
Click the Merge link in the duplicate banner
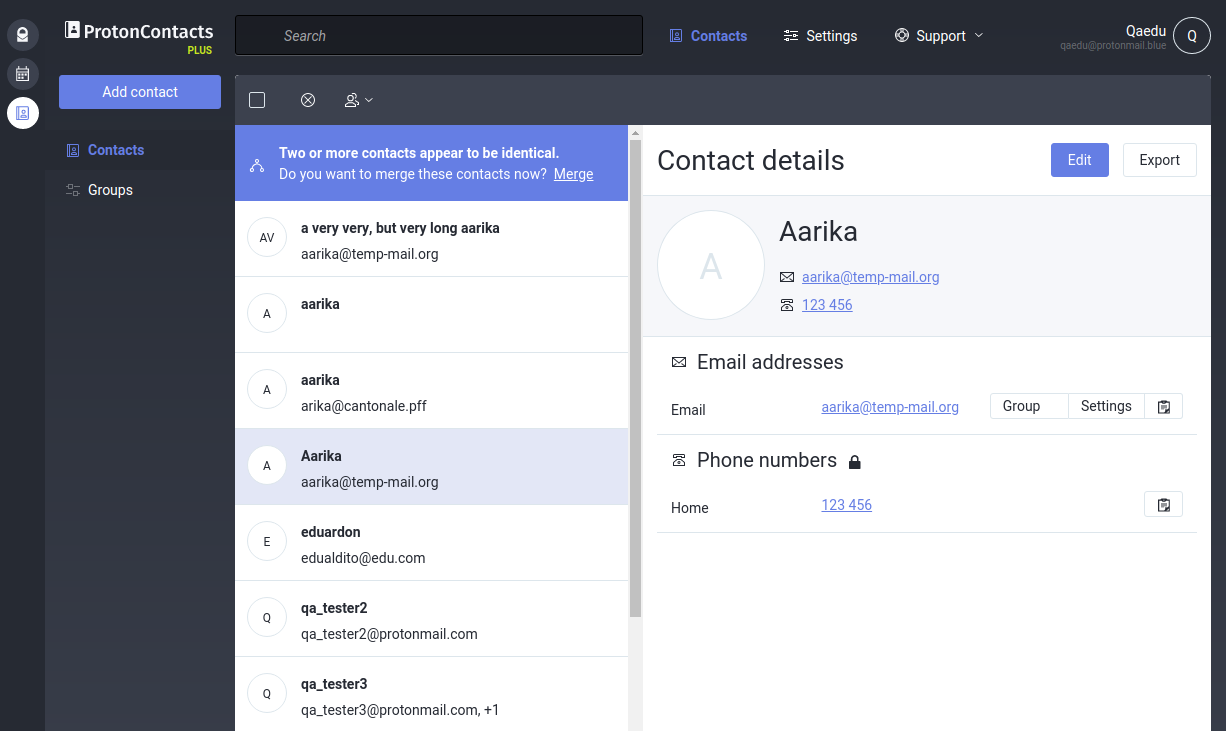click(x=573, y=173)
